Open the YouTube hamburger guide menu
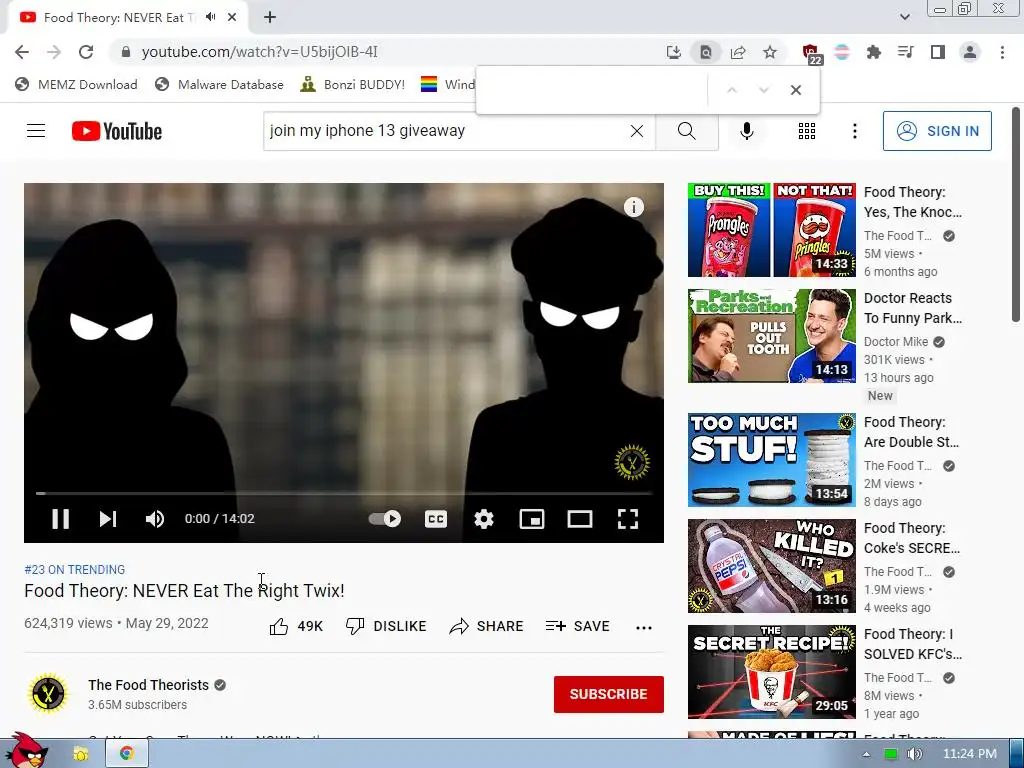Image resolution: width=1024 pixels, height=768 pixels. [x=36, y=131]
